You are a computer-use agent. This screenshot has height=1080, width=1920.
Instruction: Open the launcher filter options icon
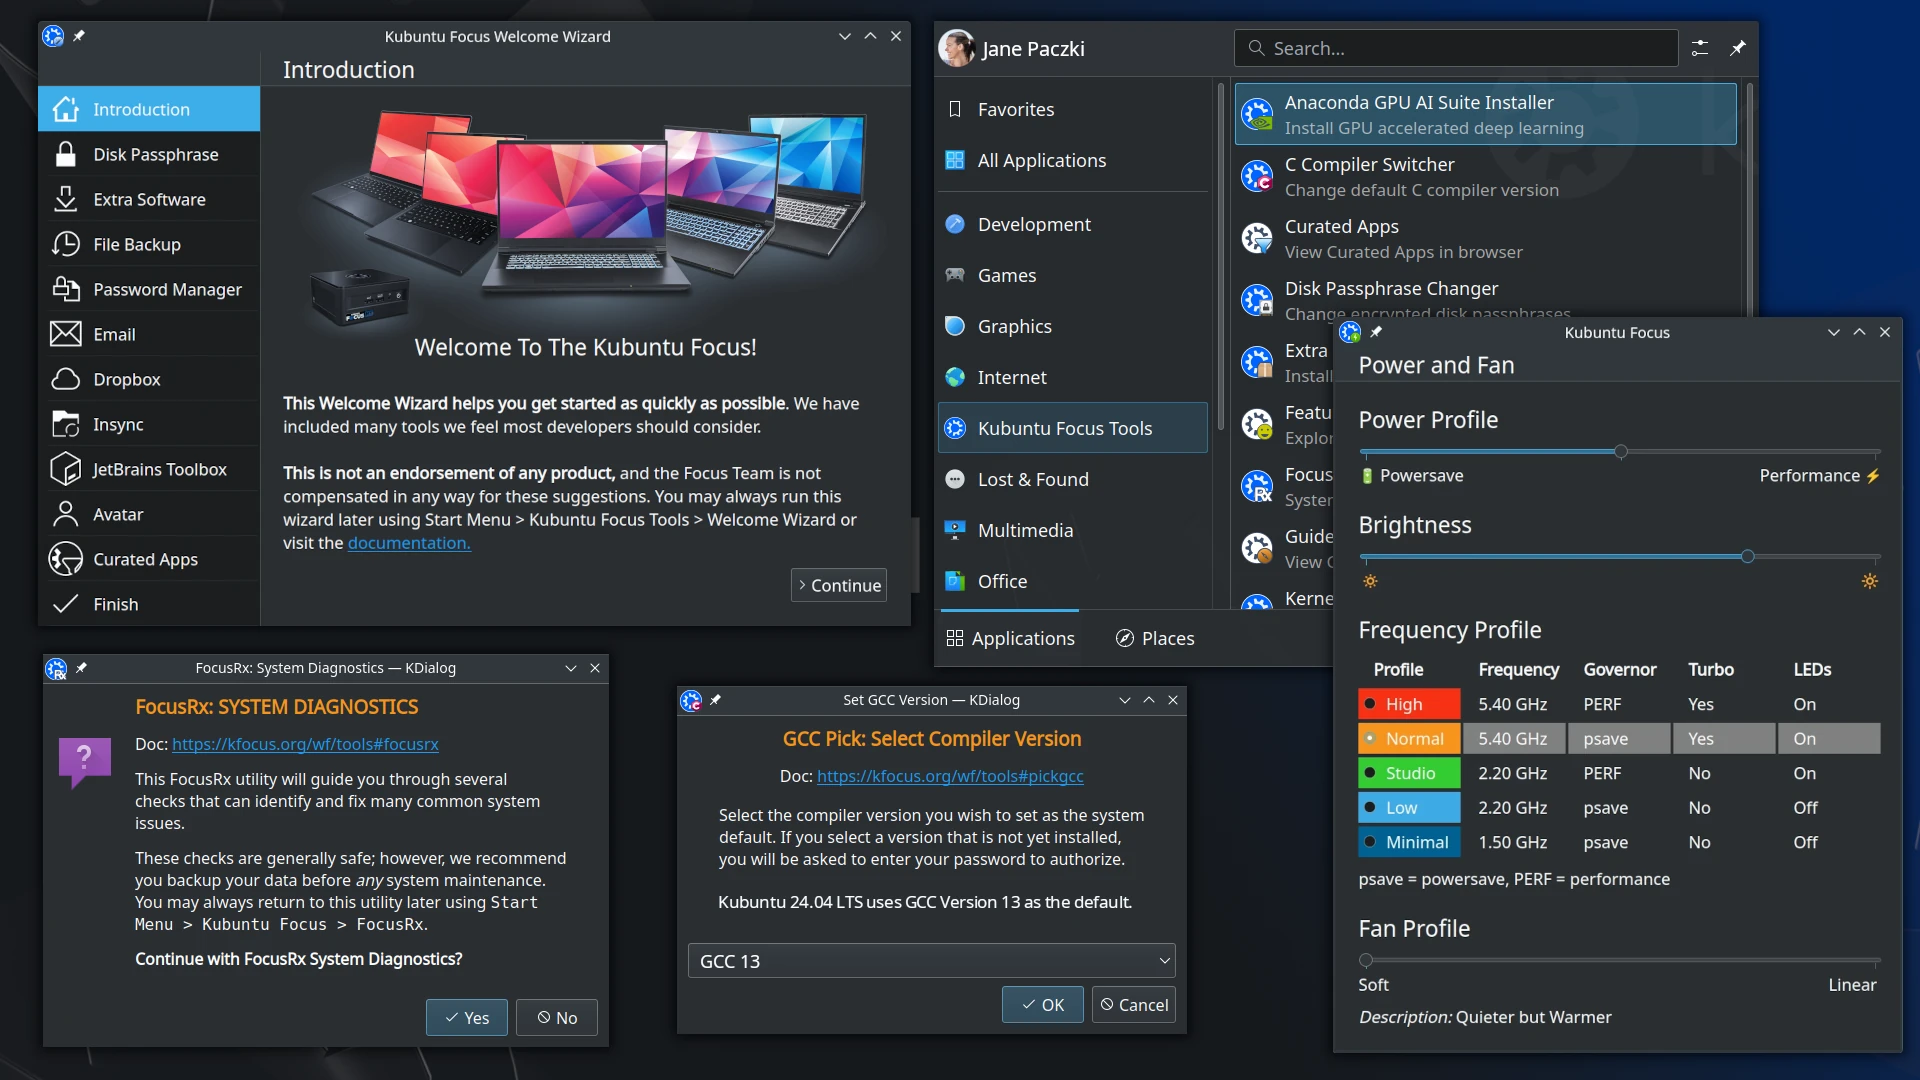[x=1700, y=47]
